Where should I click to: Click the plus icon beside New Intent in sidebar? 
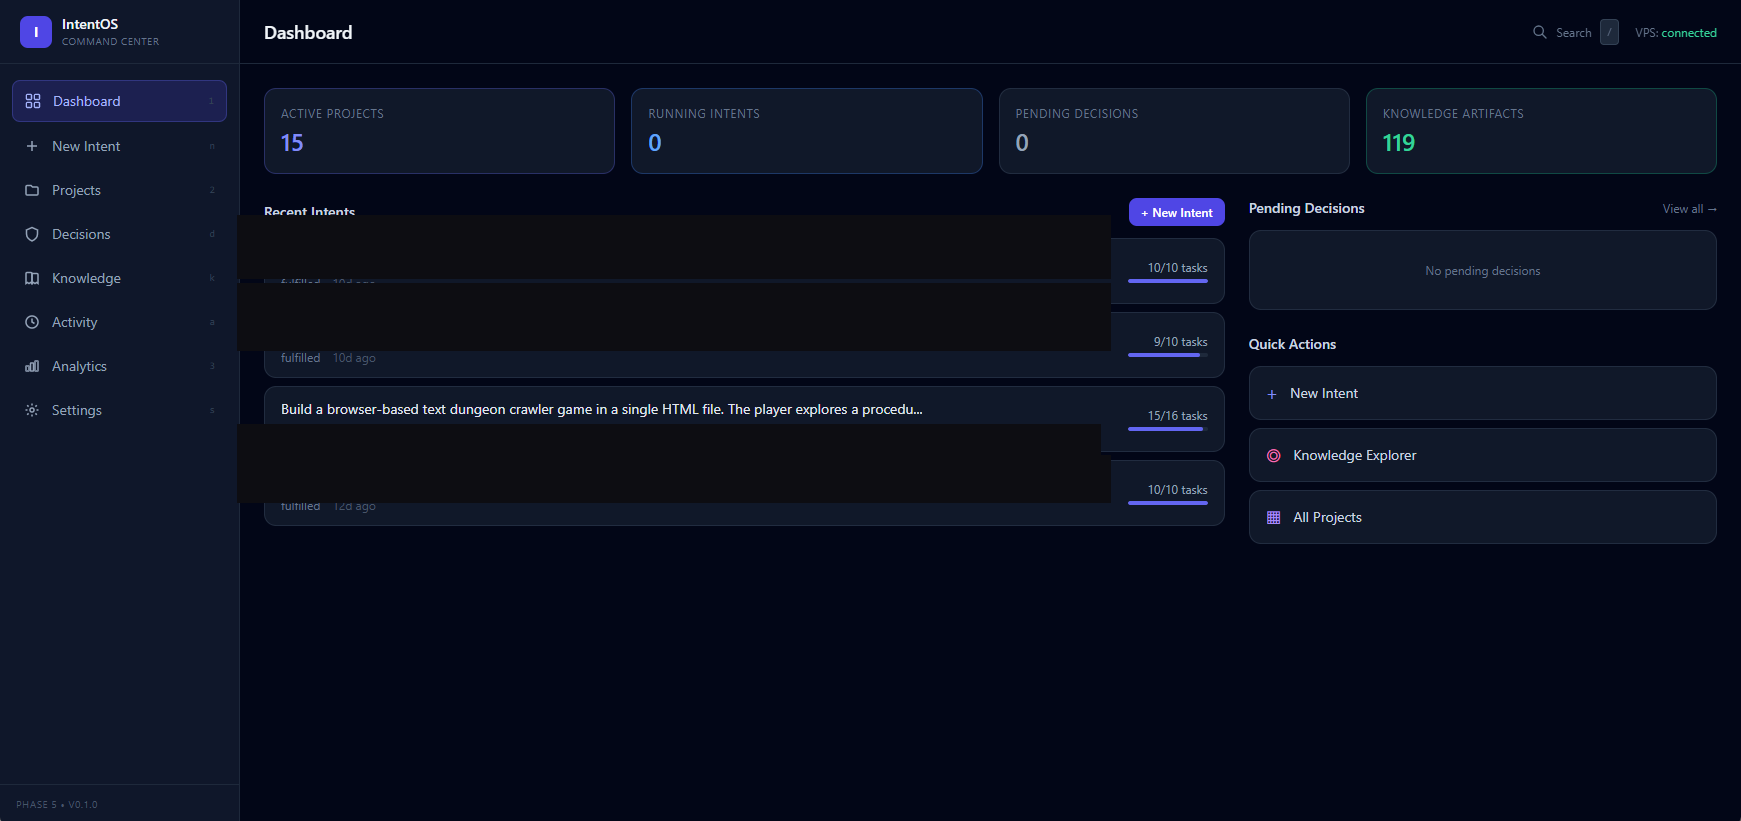(x=32, y=146)
